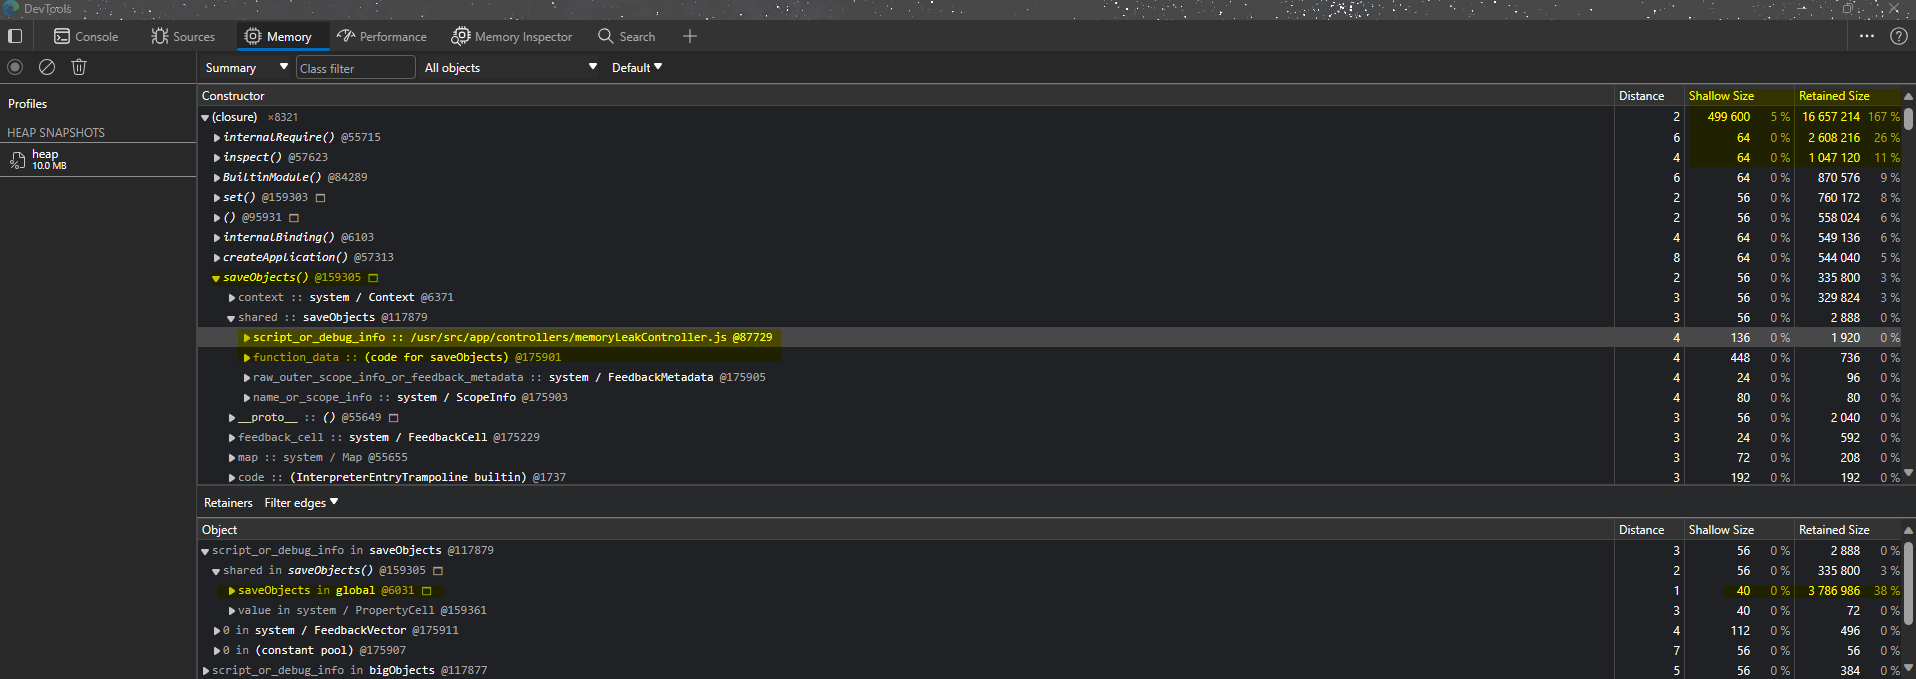Click square icon beside saveObjects() @159305 in constructor list

coord(373,278)
